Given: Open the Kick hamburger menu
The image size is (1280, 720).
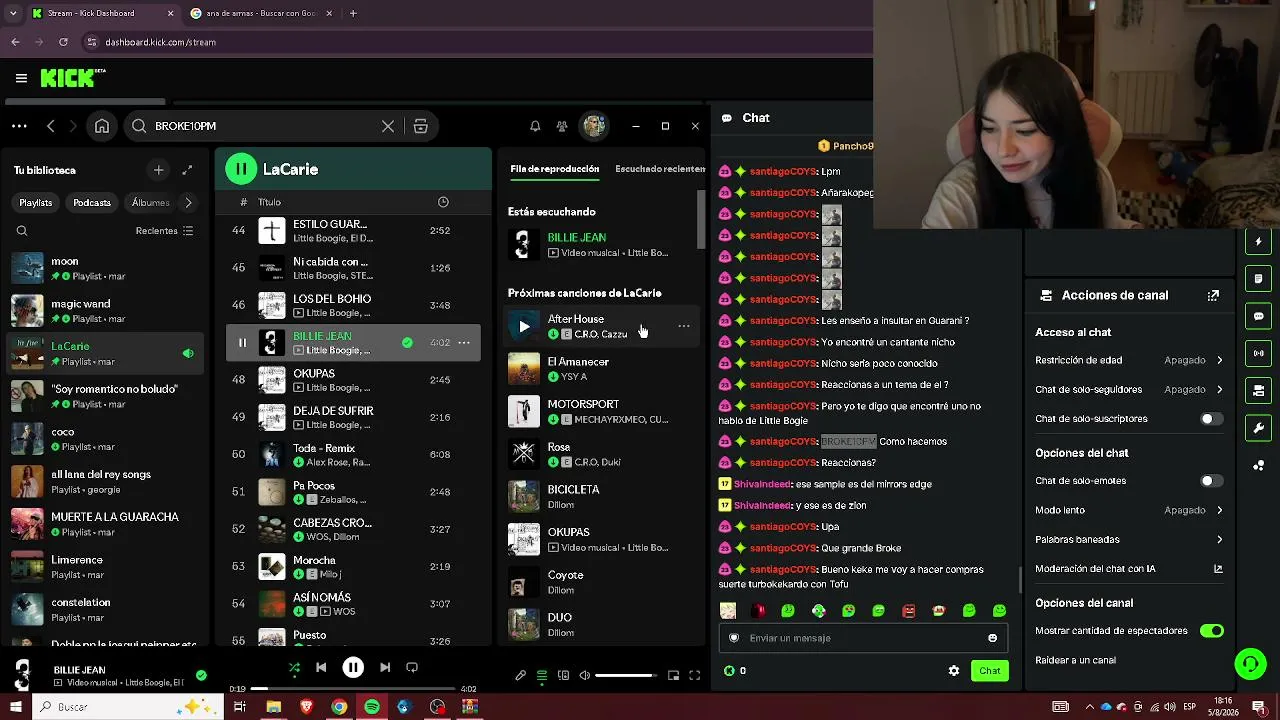Looking at the screenshot, I should [21, 78].
